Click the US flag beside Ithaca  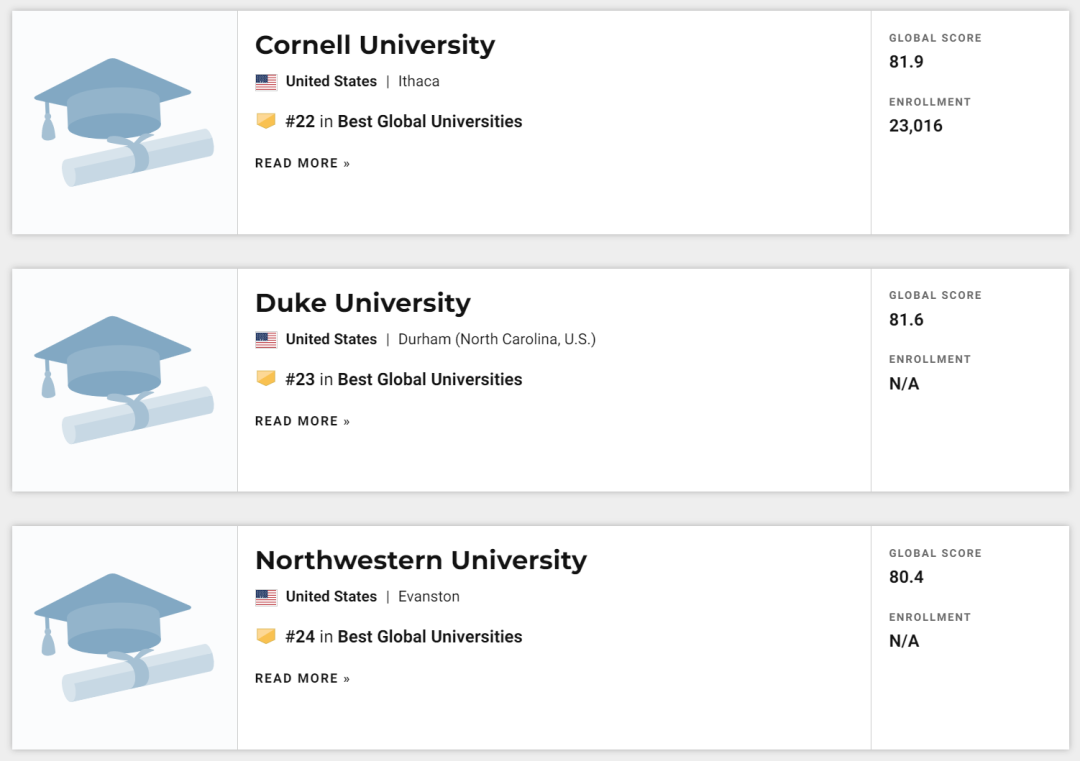(266, 82)
